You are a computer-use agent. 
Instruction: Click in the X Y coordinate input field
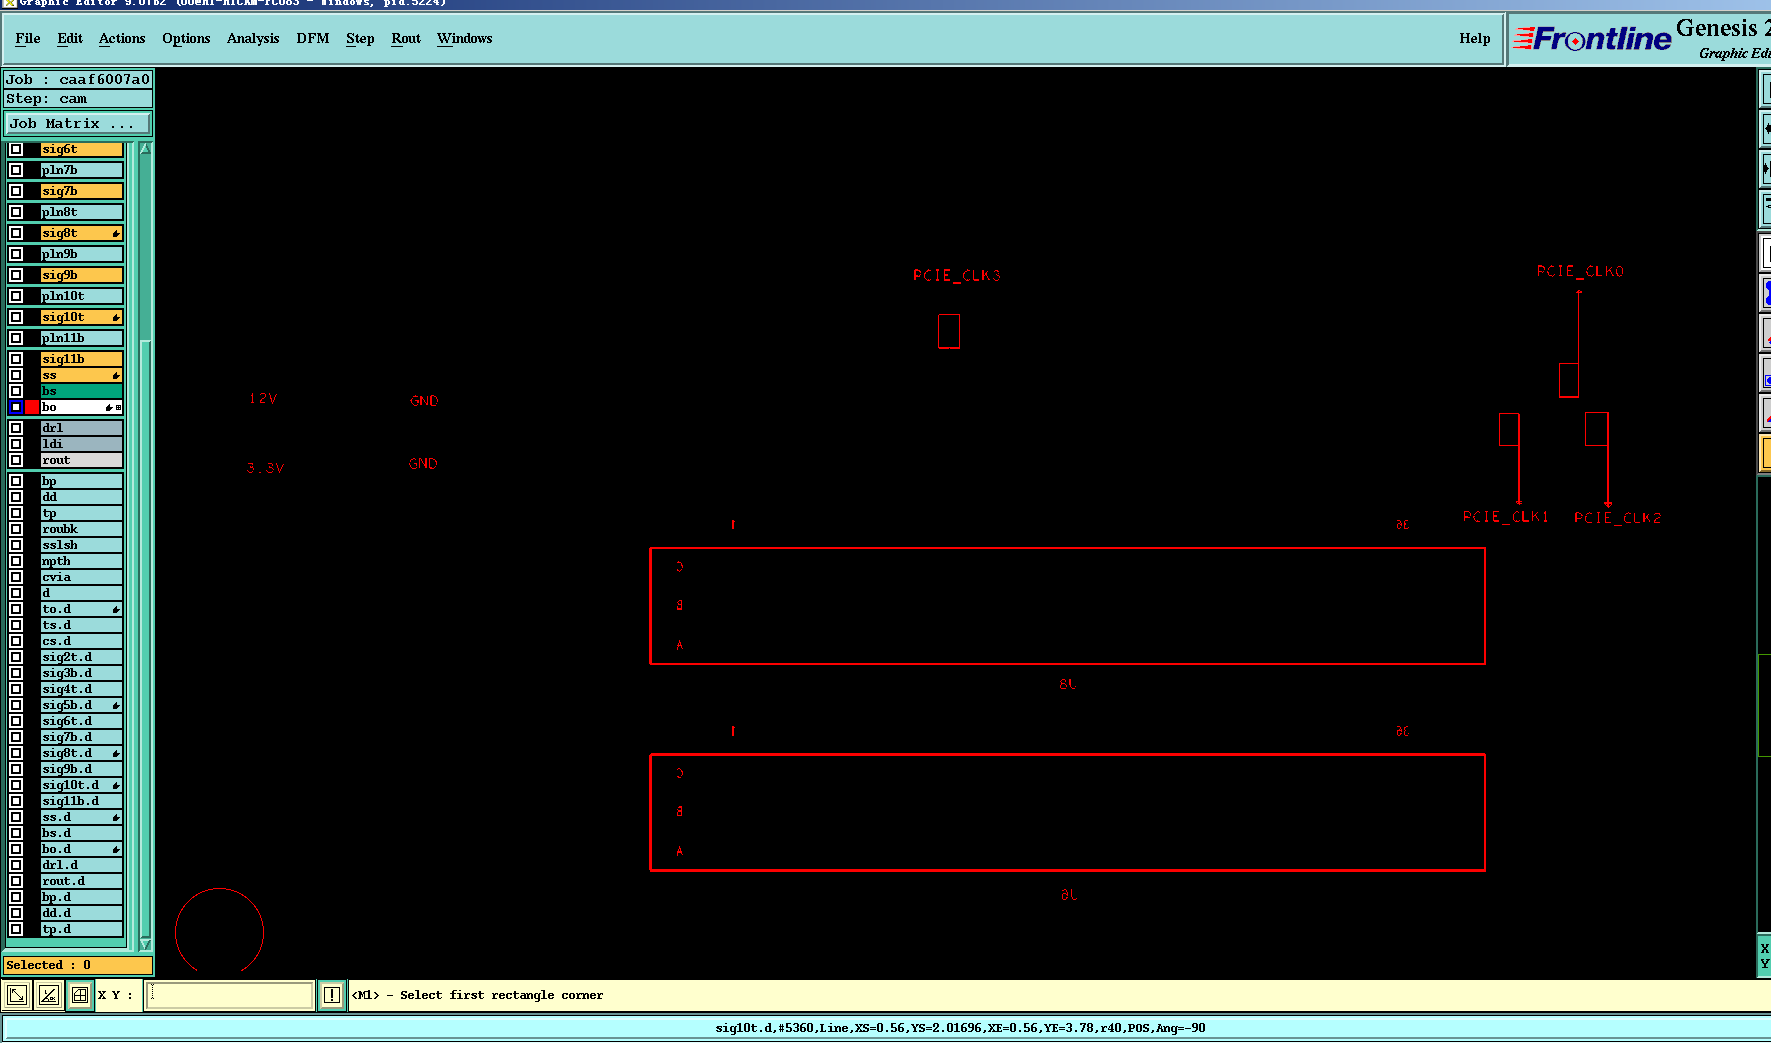point(230,995)
